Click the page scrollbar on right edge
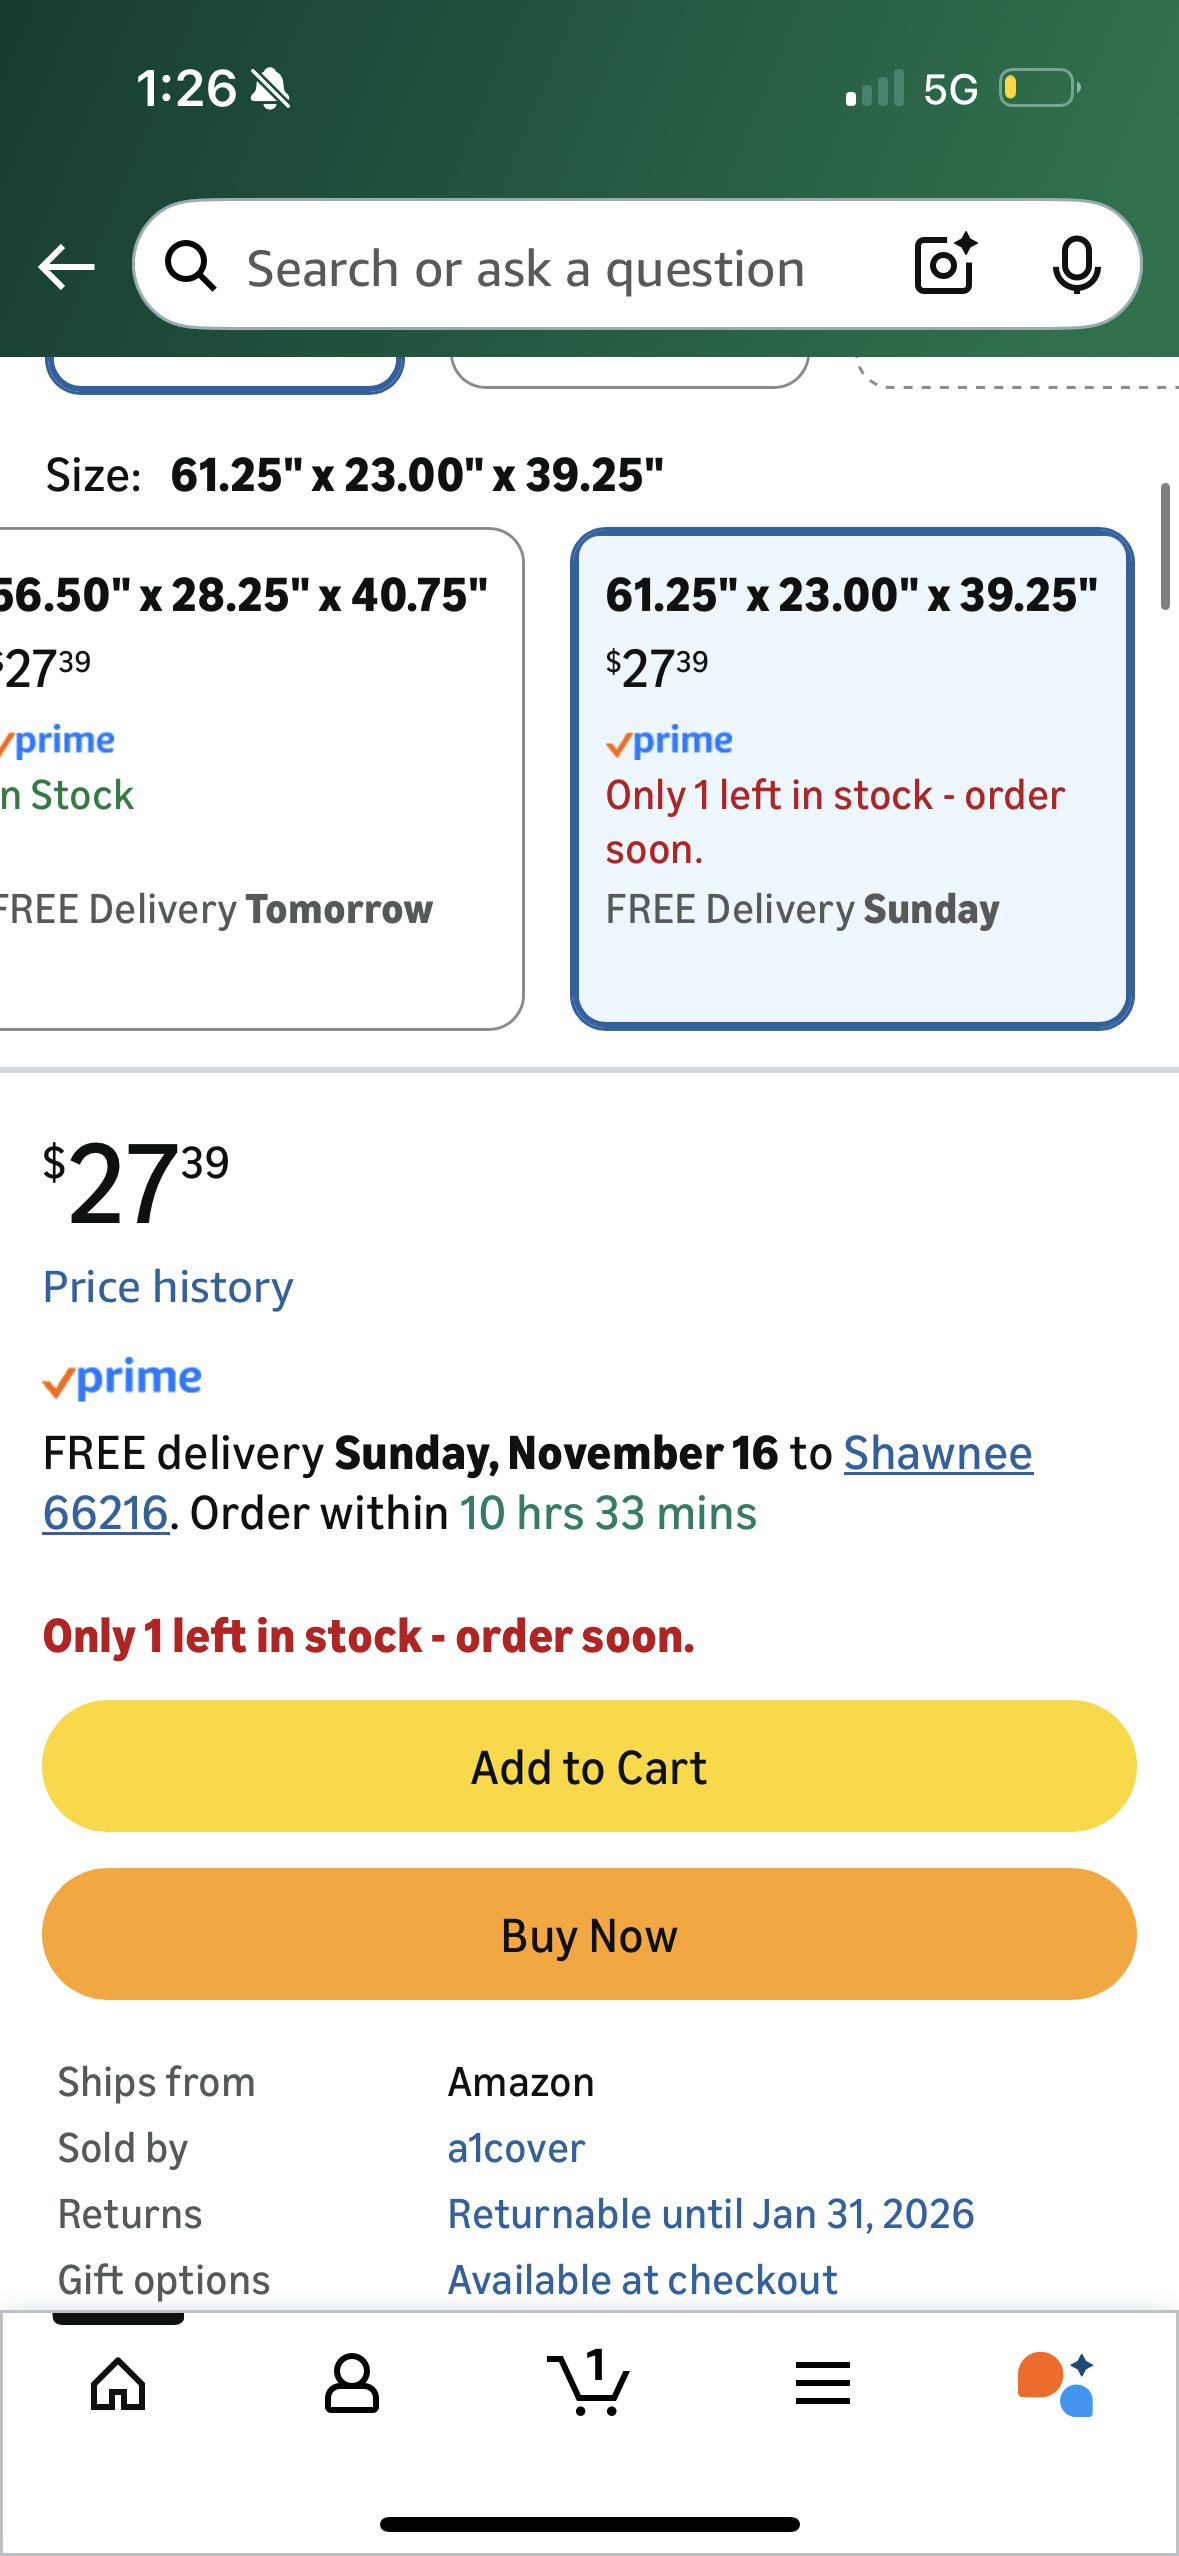1179x2556 pixels. coord(1164,546)
